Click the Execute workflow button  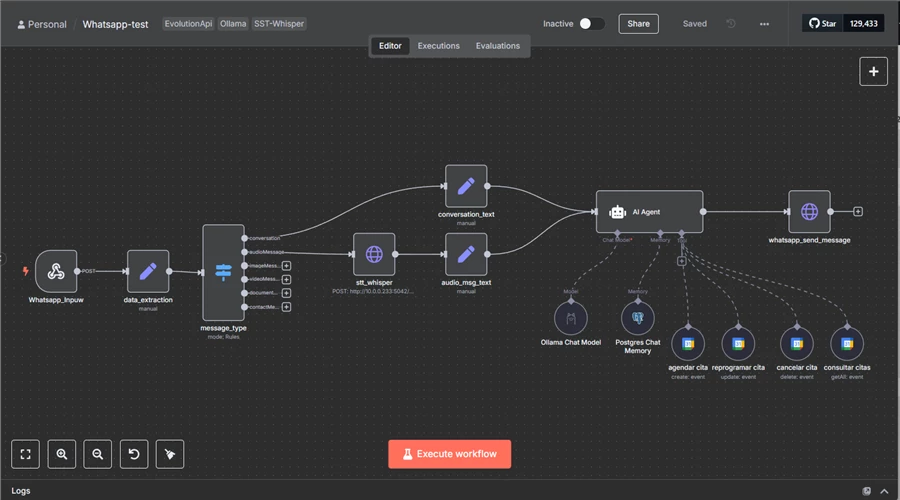(x=449, y=454)
